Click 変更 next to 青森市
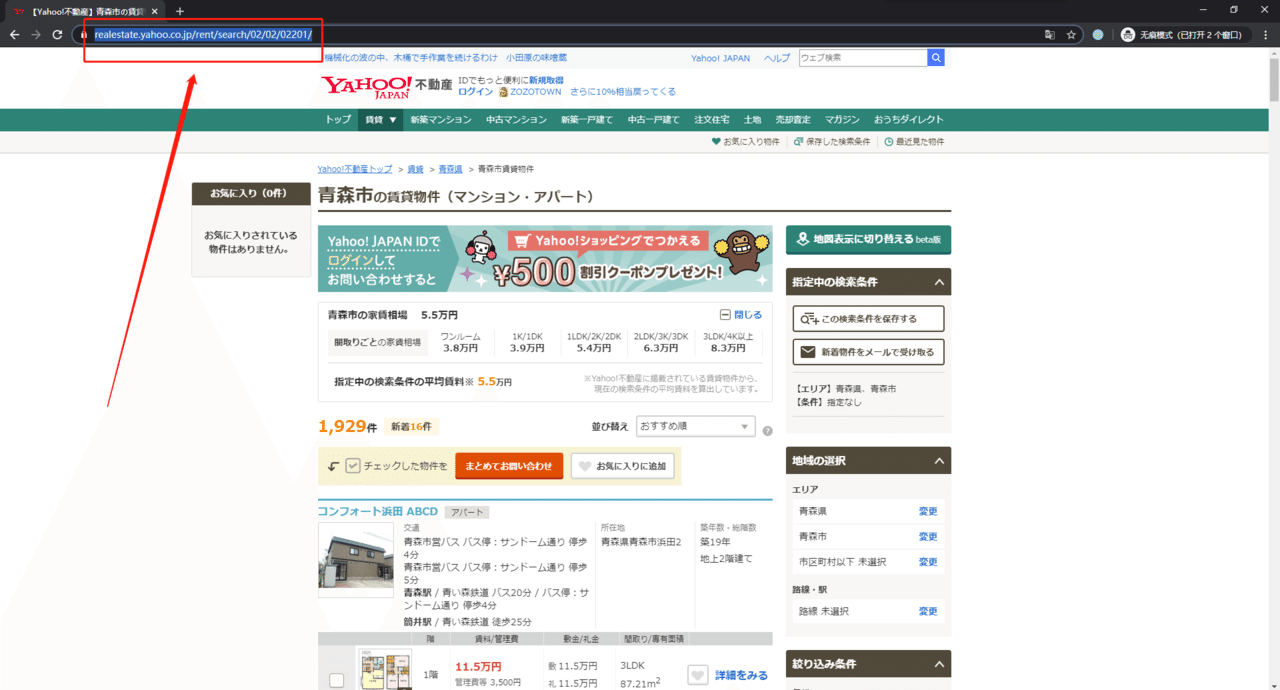Viewport: 1280px width, 690px height. point(928,537)
